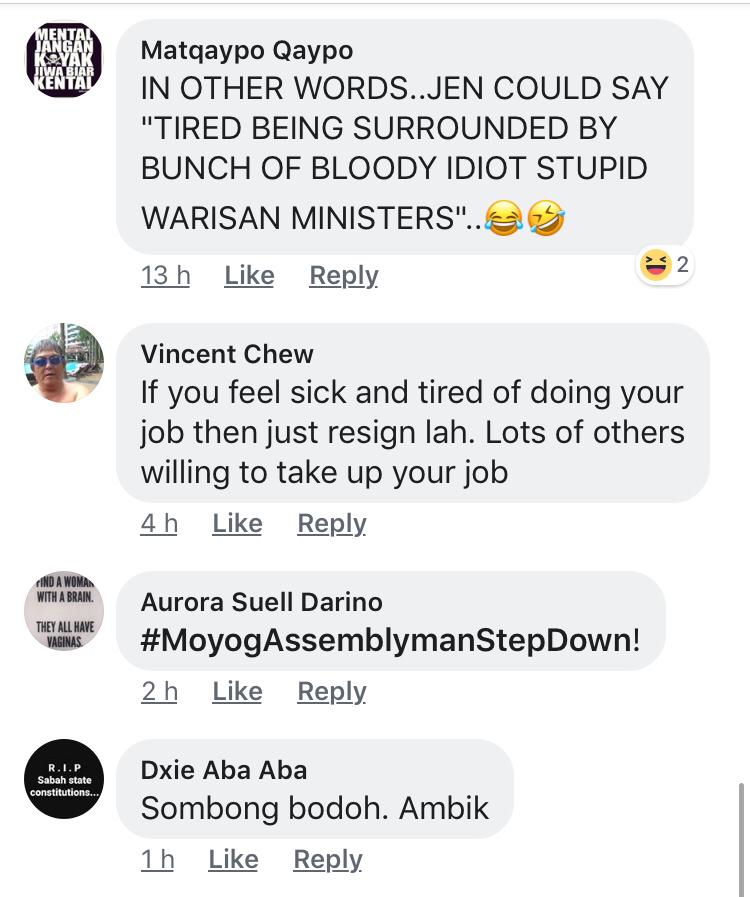Like Aurora Suell Darino's comment
Viewport: 750px width, 897px height.
pos(237,692)
